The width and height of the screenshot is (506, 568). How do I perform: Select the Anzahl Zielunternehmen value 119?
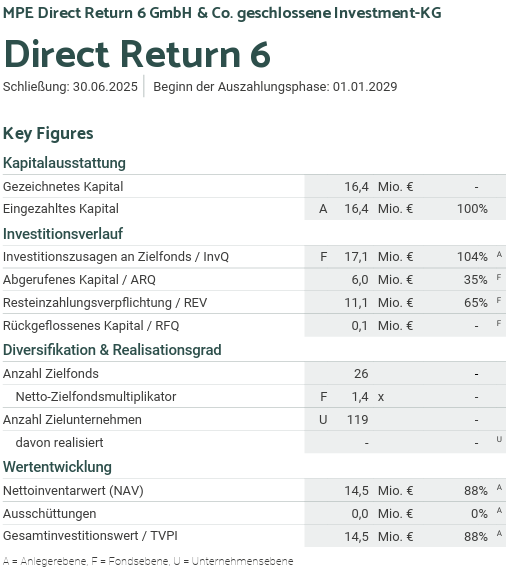click(x=358, y=419)
